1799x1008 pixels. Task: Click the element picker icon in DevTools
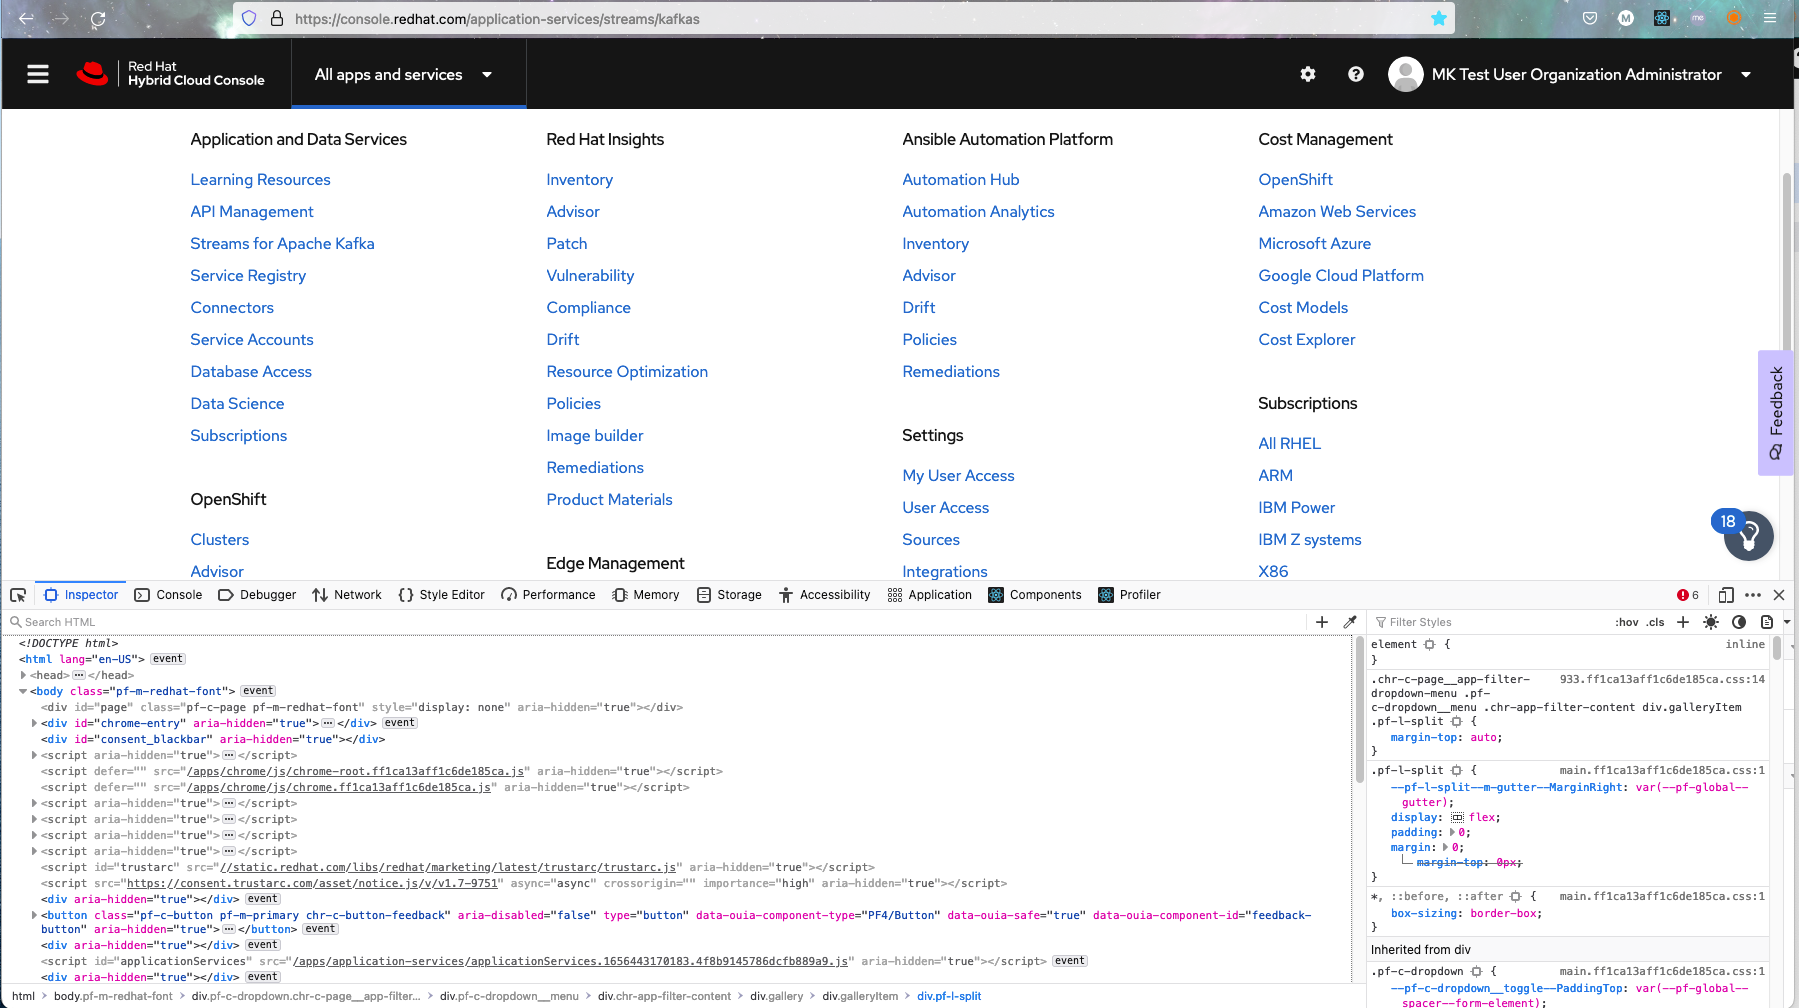click(18, 595)
